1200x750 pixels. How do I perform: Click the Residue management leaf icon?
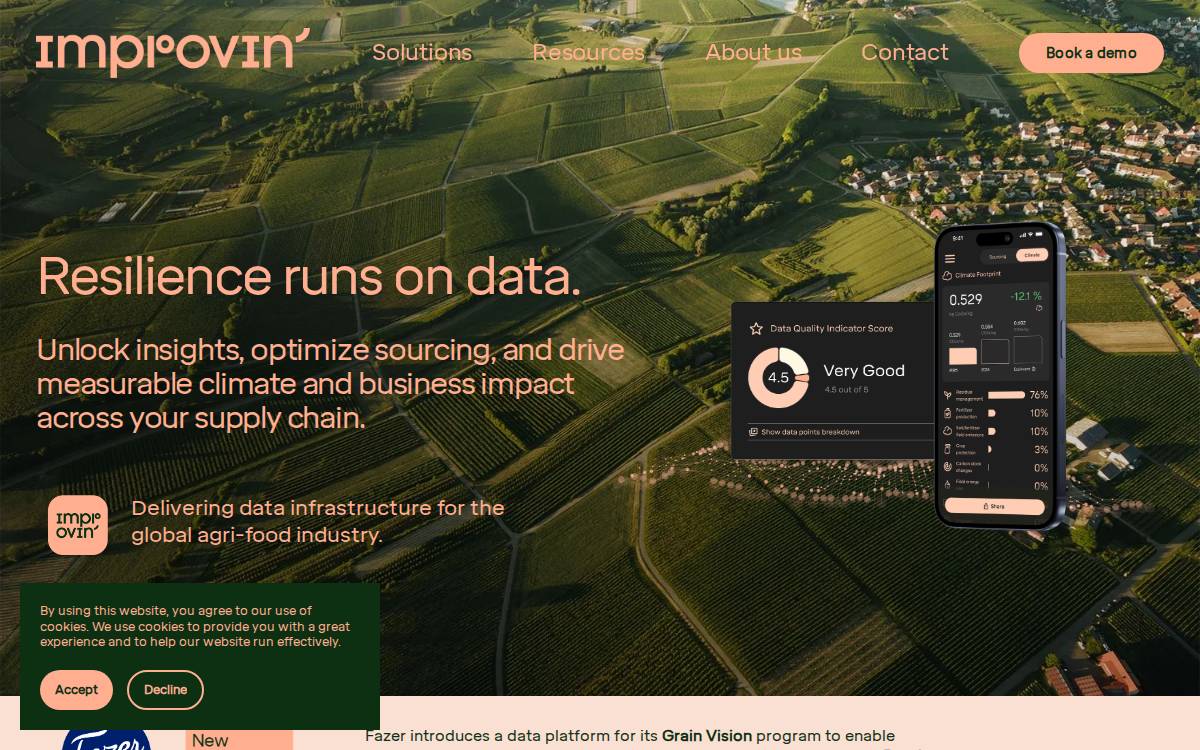click(948, 395)
